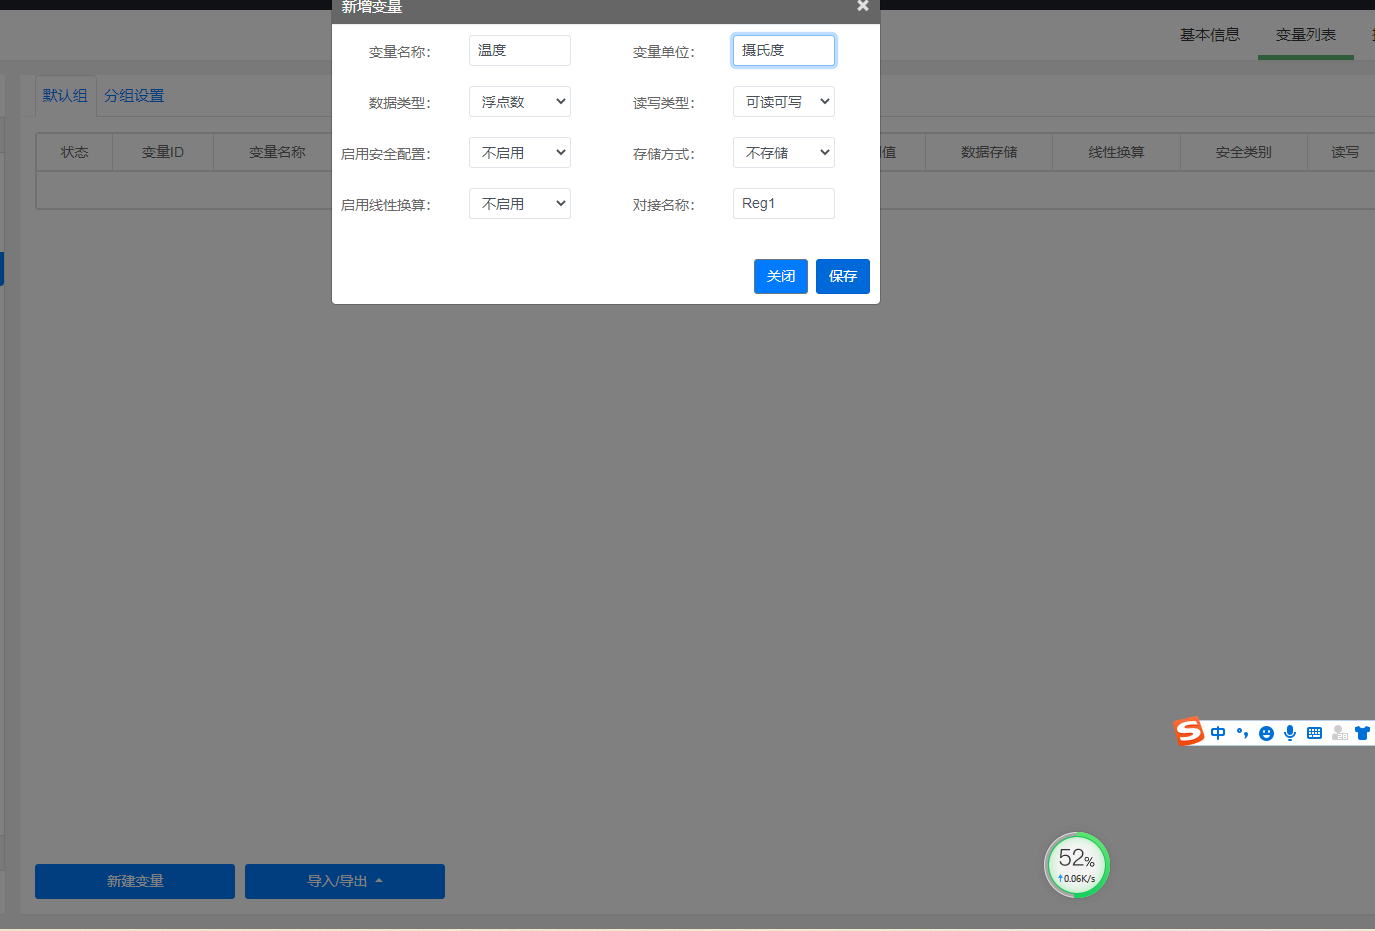
Task: Click the 对接名称 input field containing Reg1
Action: pos(784,203)
